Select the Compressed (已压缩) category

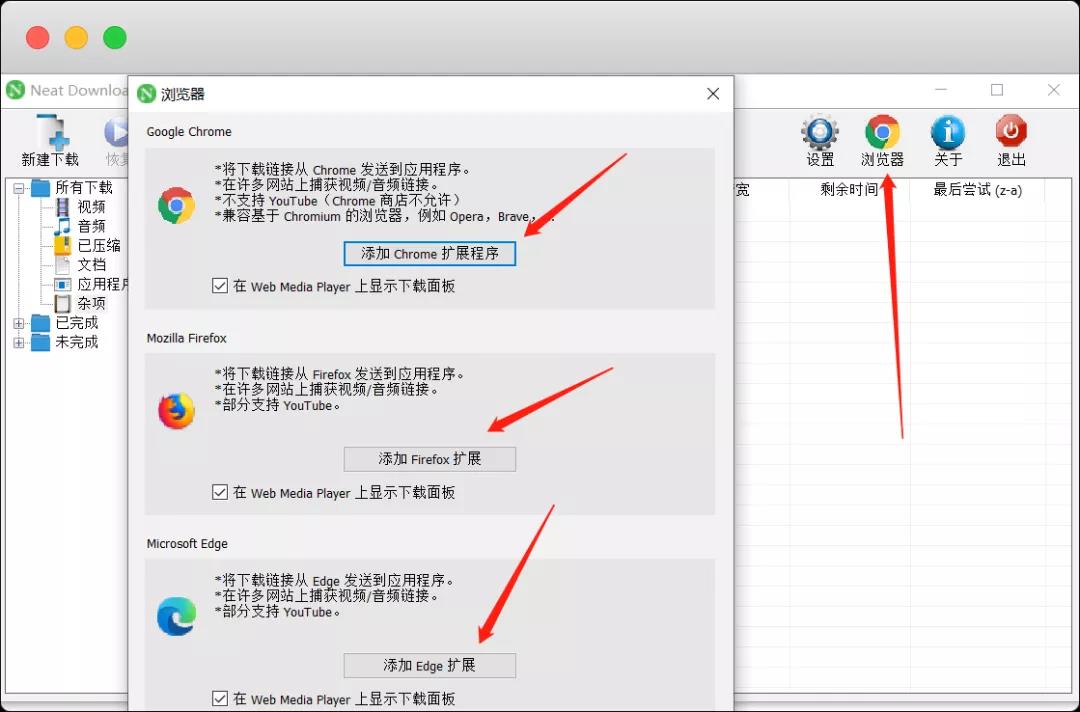click(x=98, y=245)
